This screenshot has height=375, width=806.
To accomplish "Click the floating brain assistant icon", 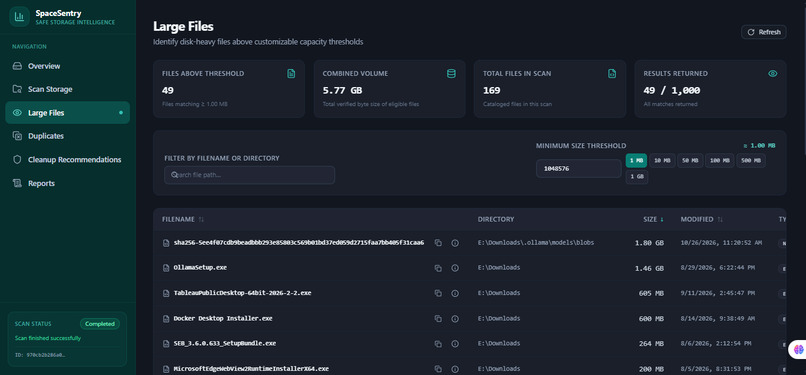I will (x=798, y=349).
